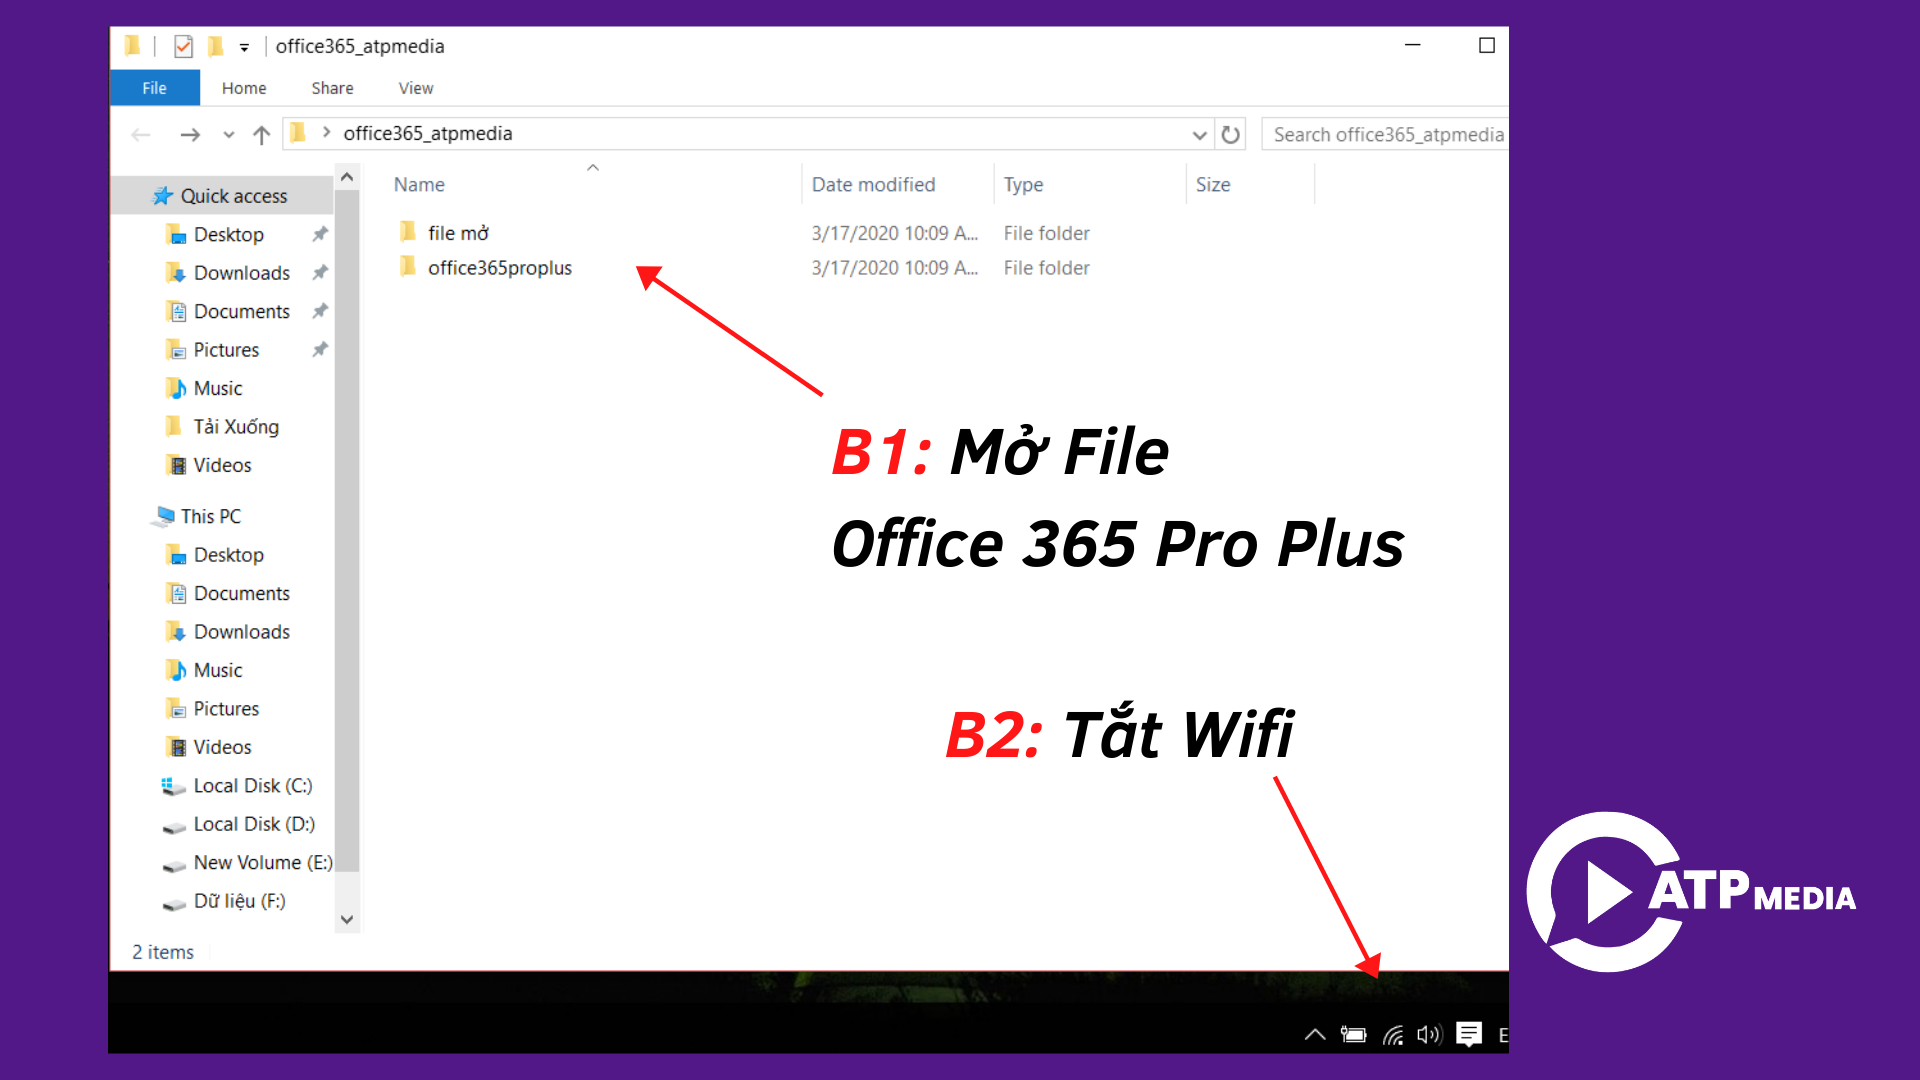This screenshot has width=1920, height=1080.
Task: Open Music under This PC
Action: tap(217, 670)
